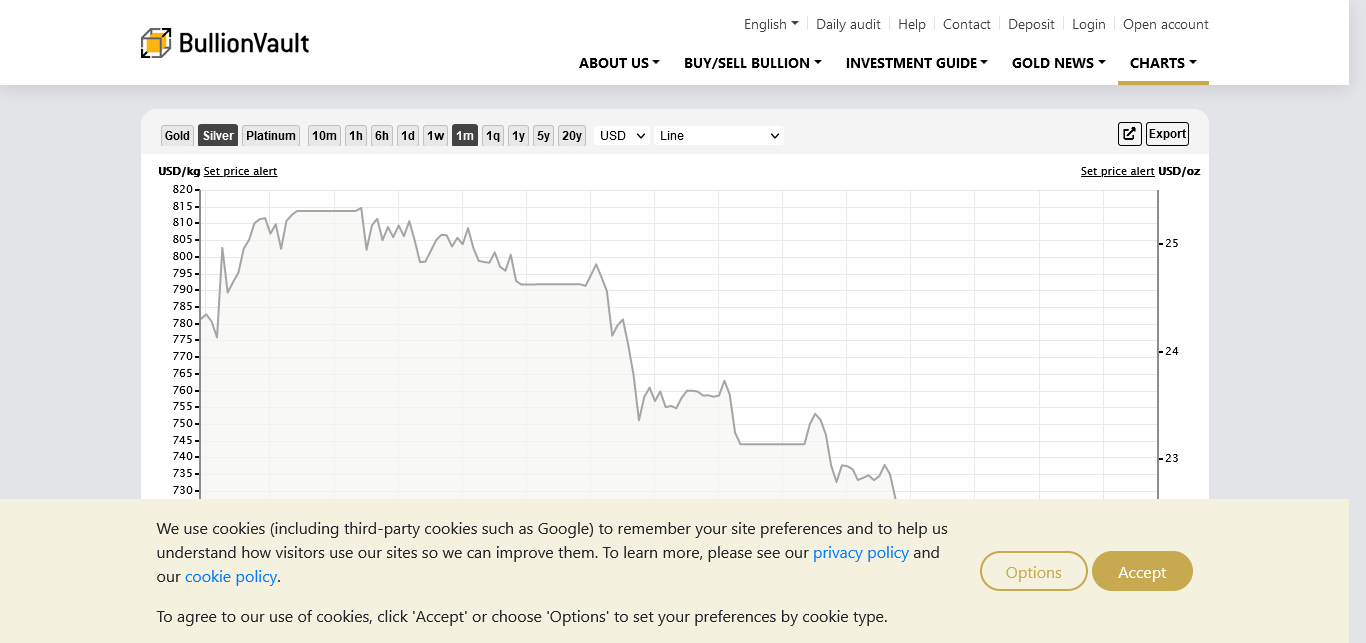The height and width of the screenshot is (643, 1366).
Task: Choose the 20y time range
Action: click(x=571, y=136)
